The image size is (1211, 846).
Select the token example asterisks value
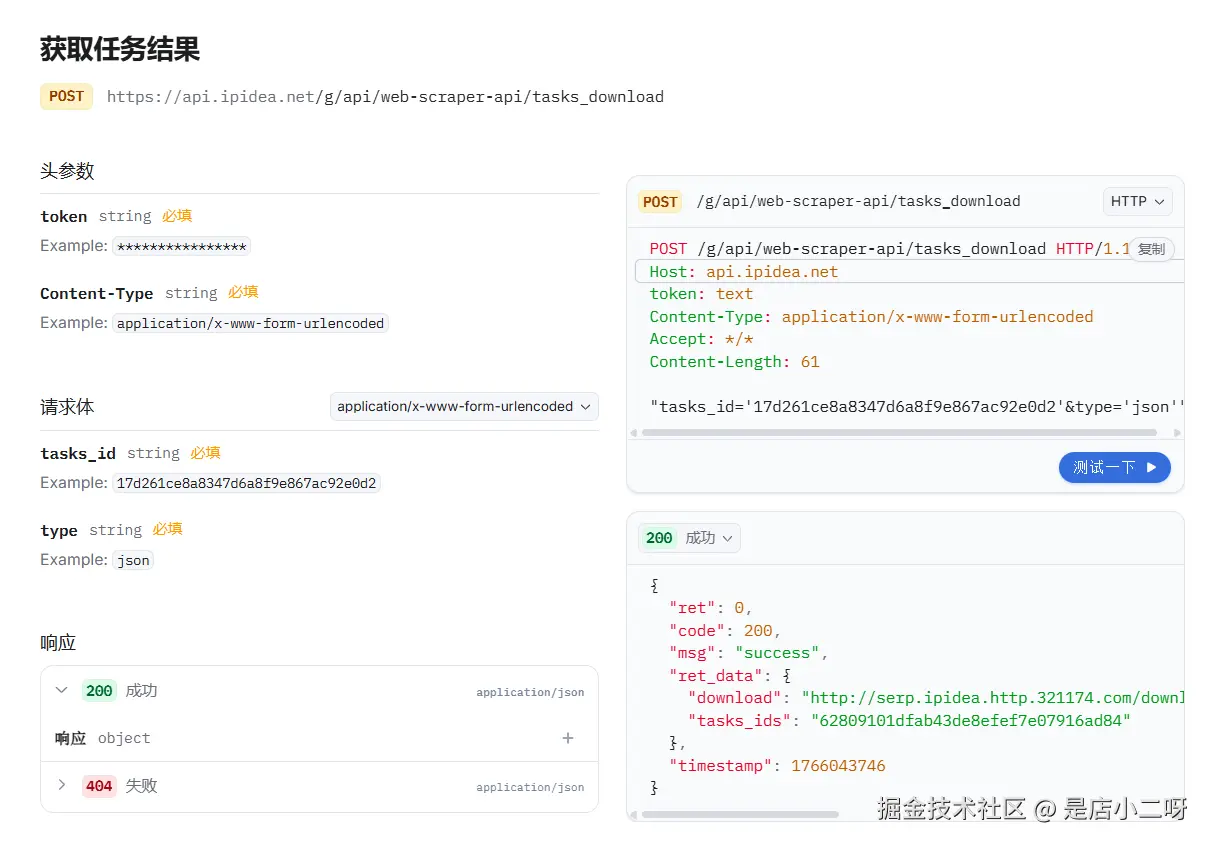point(181,246)
